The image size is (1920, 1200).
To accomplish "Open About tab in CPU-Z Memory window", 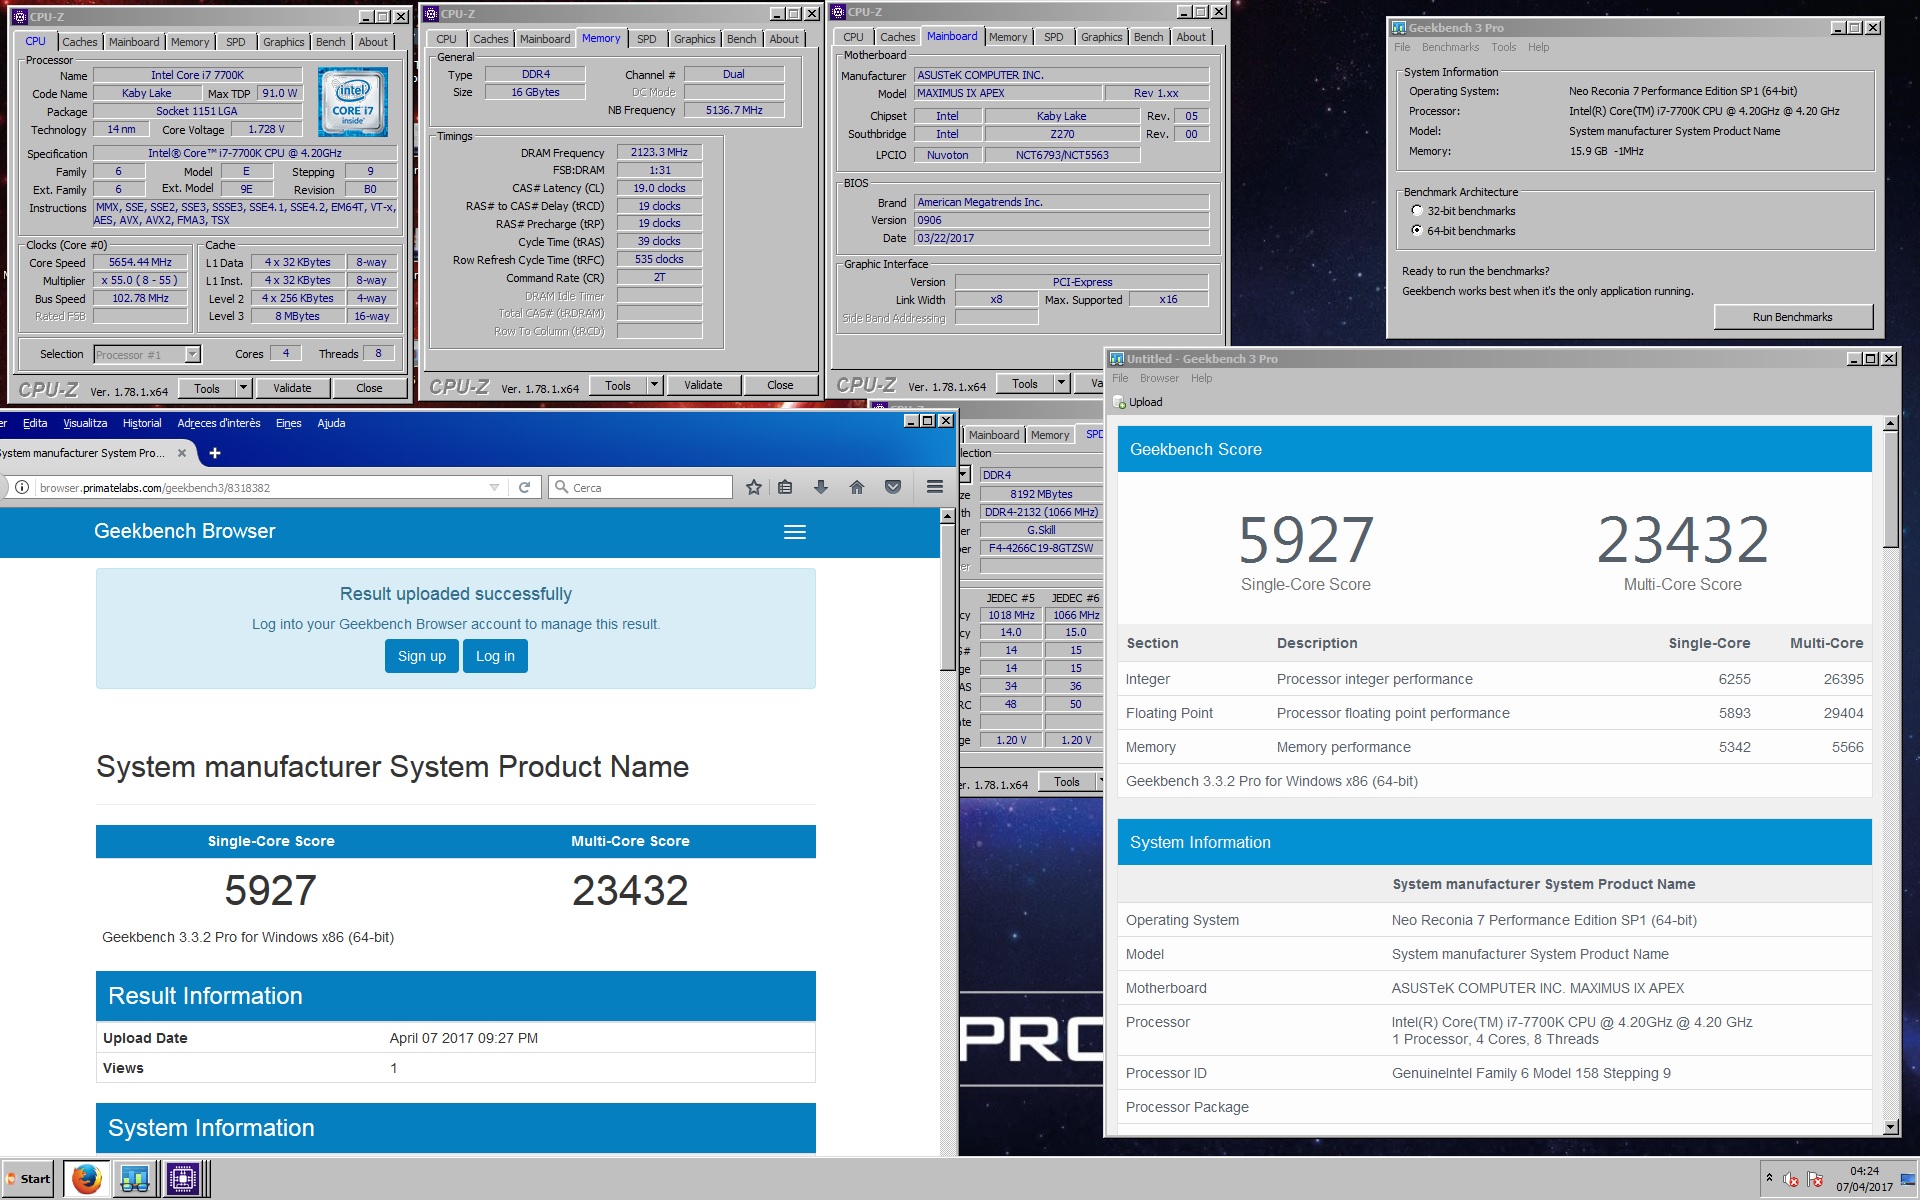I will coord(784,39).
